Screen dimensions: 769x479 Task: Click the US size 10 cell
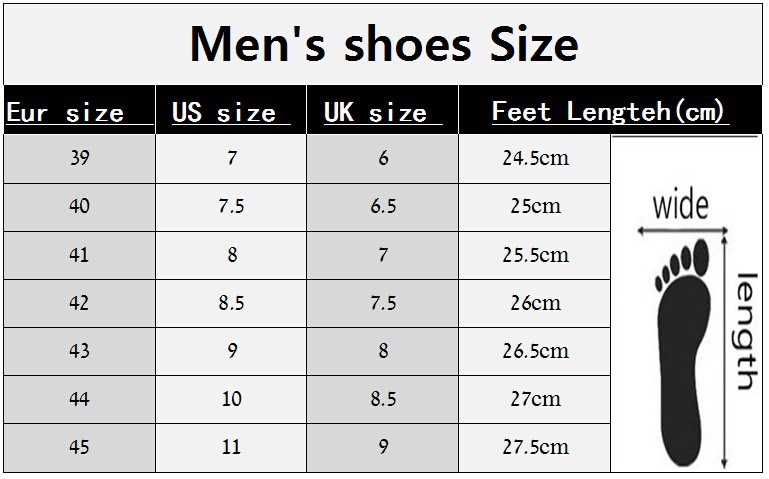(x=231, y=399)
